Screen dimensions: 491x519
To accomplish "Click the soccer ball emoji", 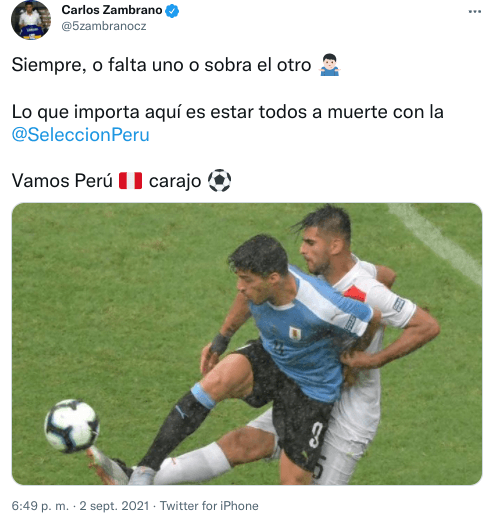I will pyautogui.click(x=219, y=181).
